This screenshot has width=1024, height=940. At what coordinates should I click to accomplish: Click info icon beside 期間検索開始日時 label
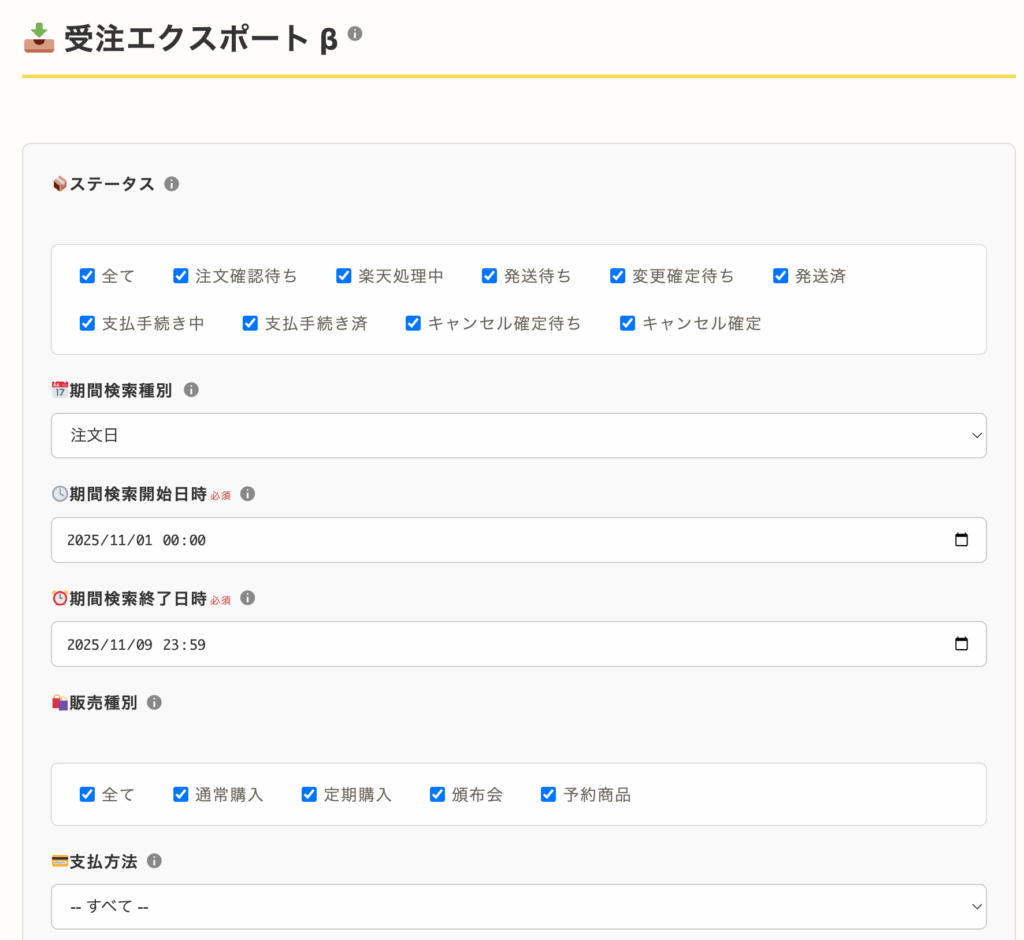pos(248,494)
